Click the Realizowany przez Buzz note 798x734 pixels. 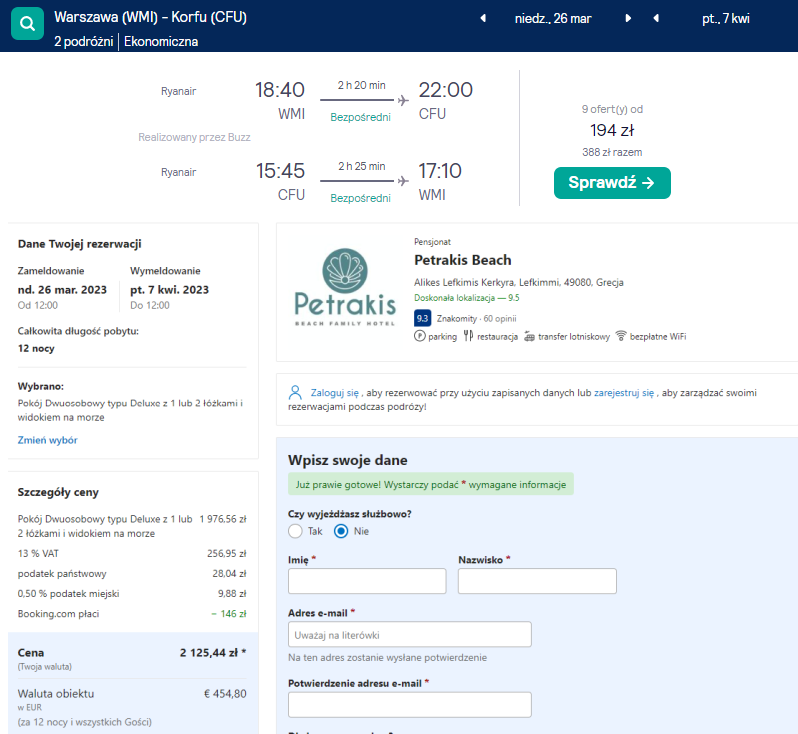tap(194, 137)
